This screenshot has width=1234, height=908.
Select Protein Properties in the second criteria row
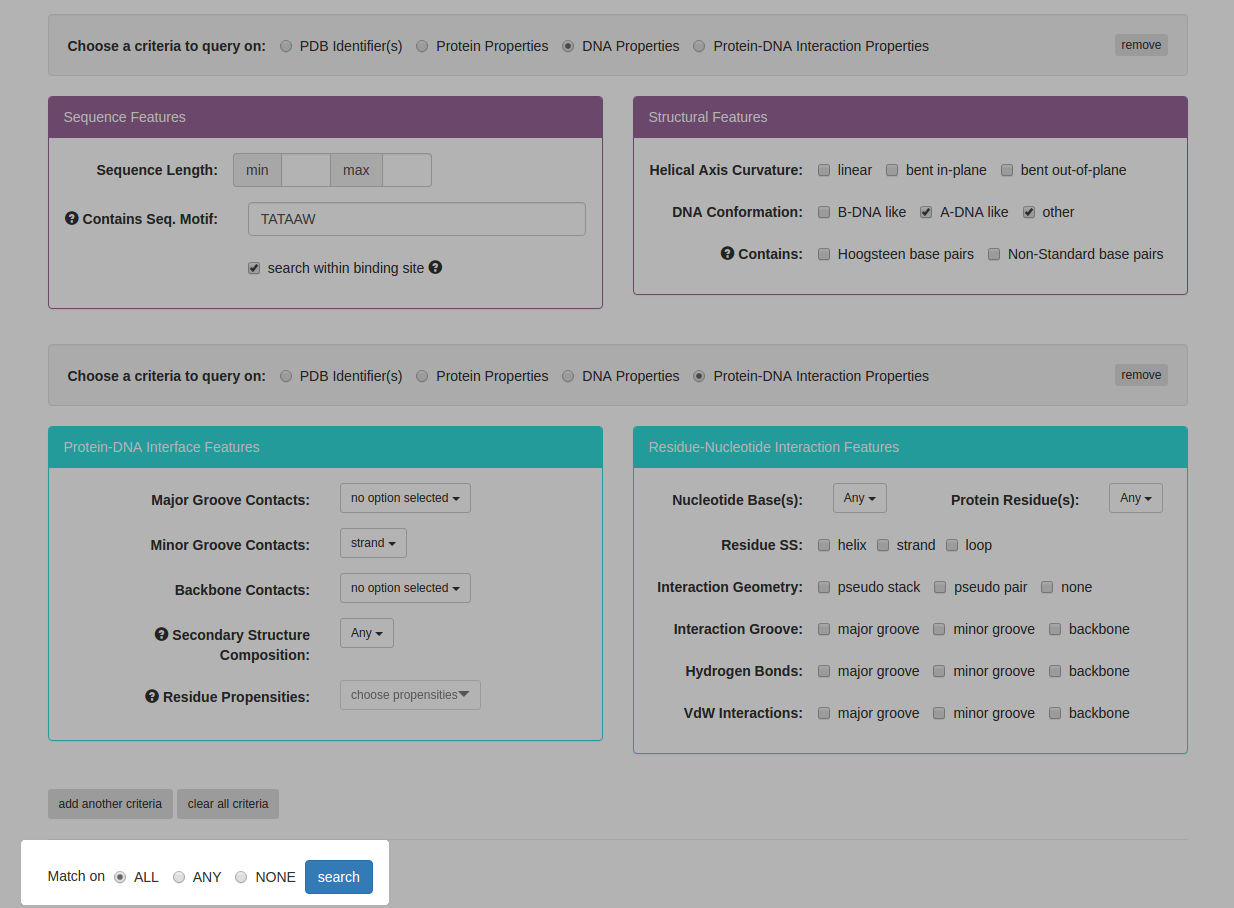422,376
